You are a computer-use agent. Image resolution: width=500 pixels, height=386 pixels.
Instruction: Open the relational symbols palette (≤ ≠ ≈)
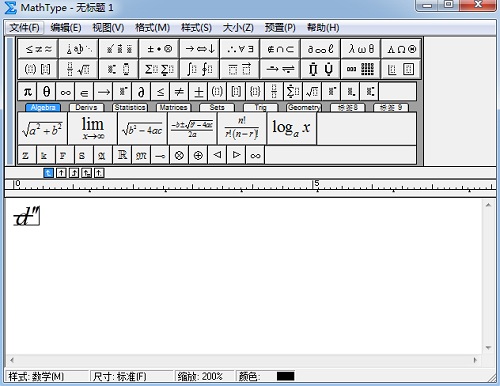click(38, 49)
